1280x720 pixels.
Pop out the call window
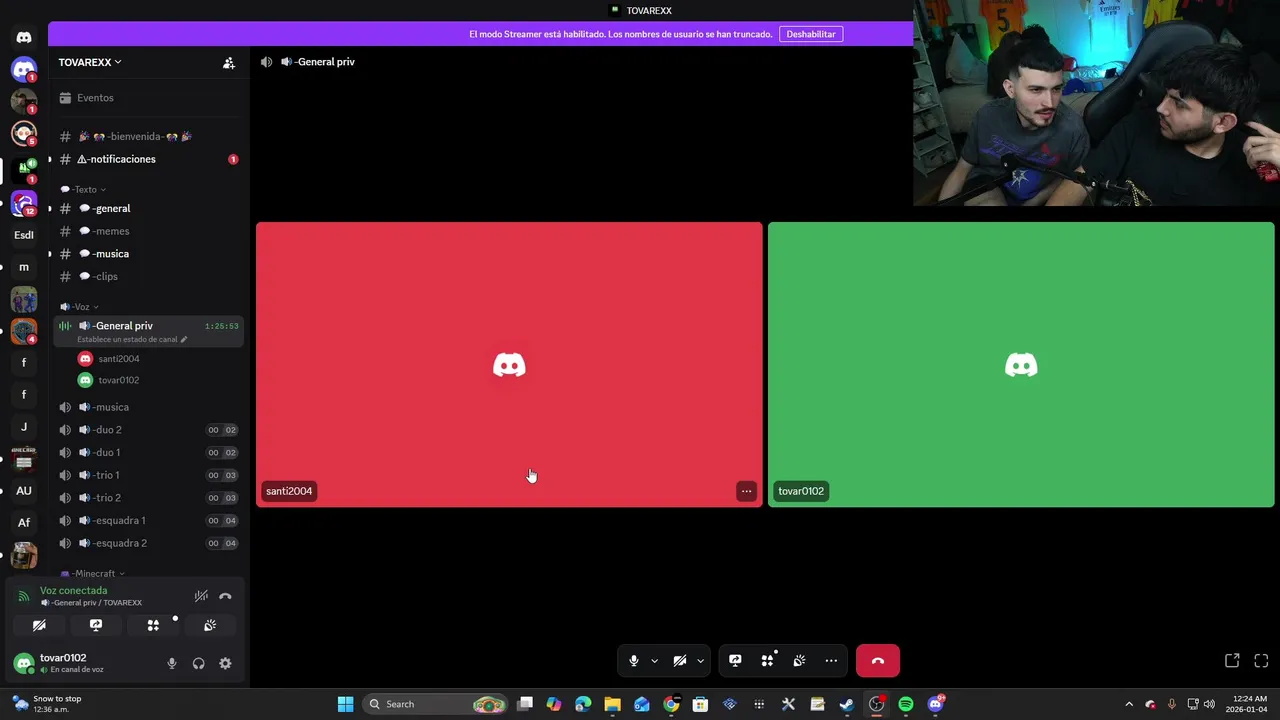pyautogui.click(x=1232, y=661)
